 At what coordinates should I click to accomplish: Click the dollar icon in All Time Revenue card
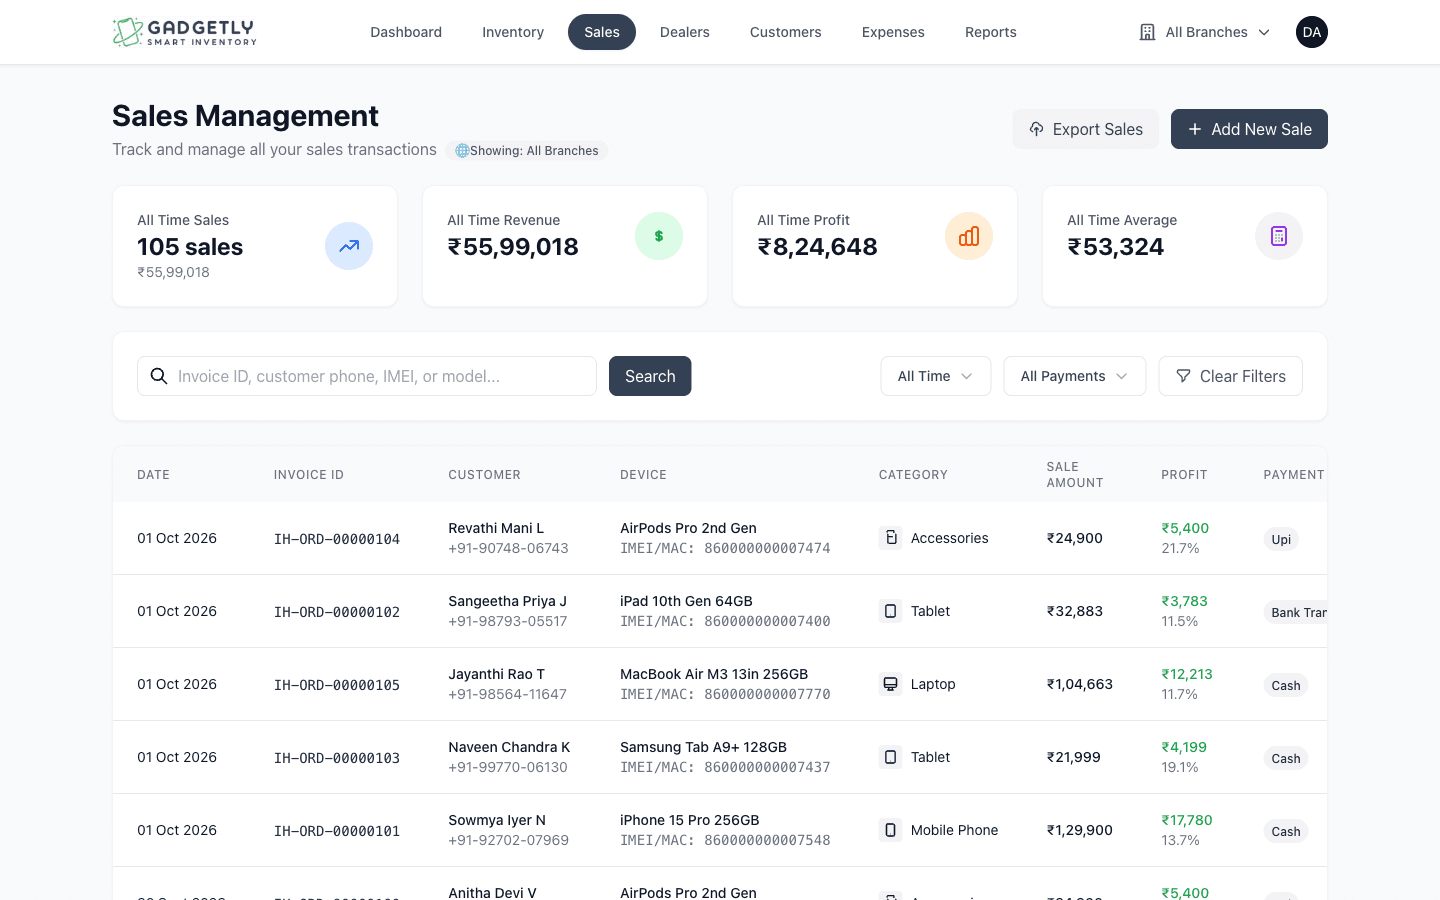[x=659, y=236]
